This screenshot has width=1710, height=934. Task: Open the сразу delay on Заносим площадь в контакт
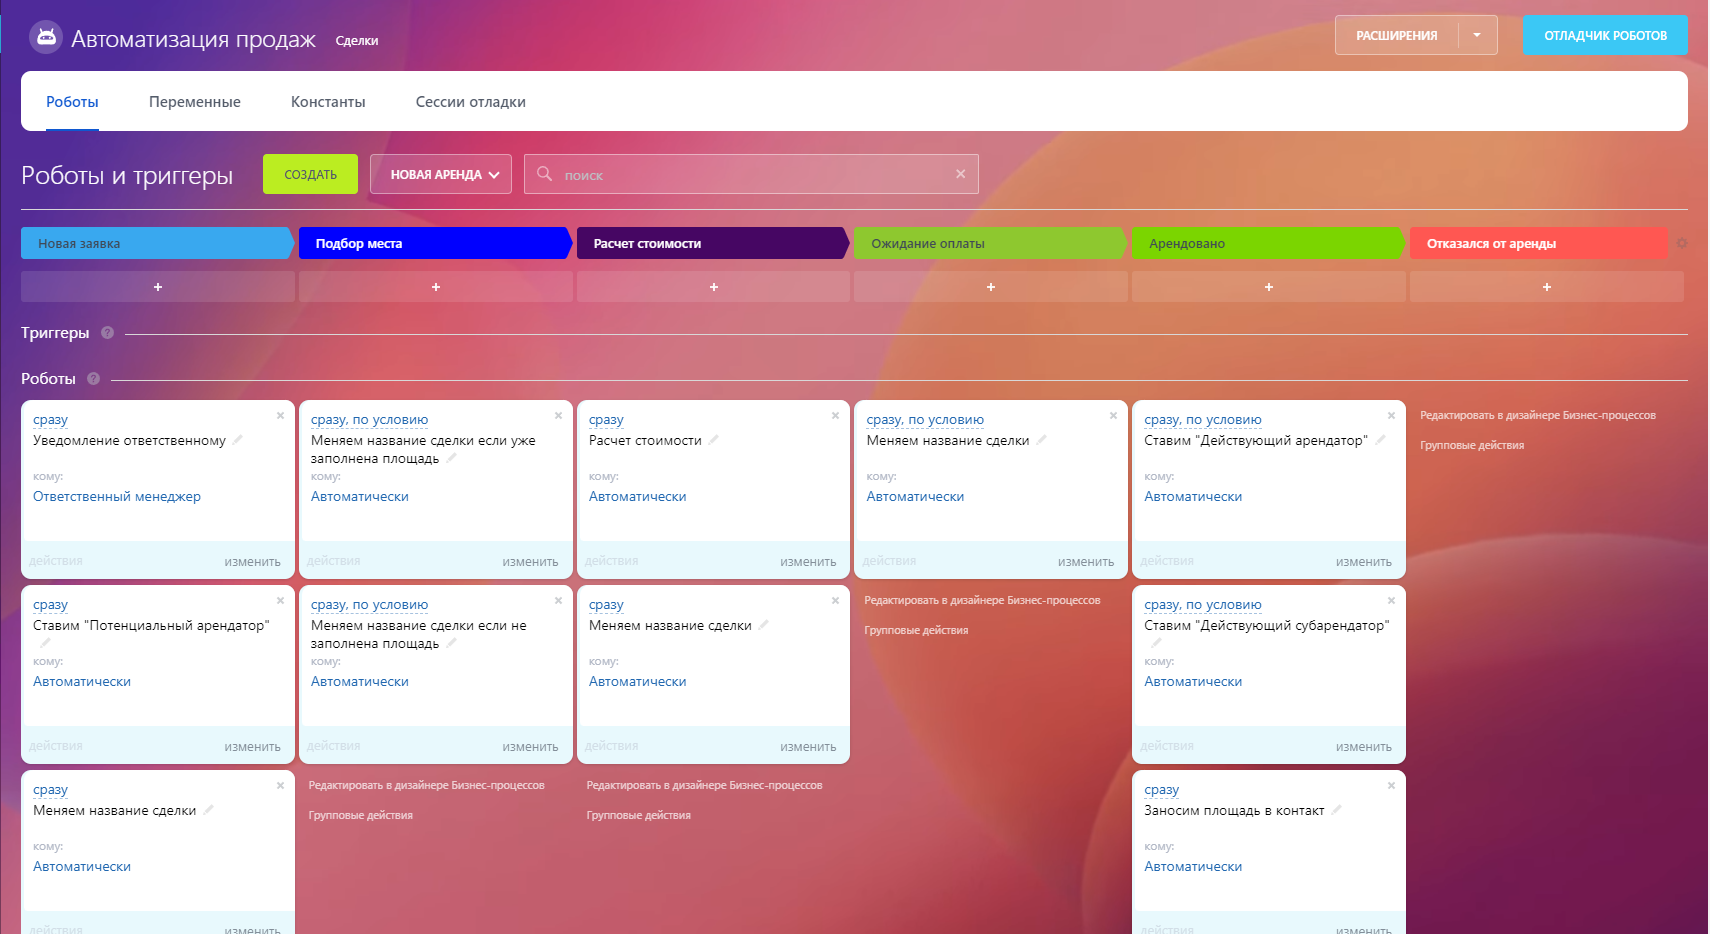[1162, 790]
